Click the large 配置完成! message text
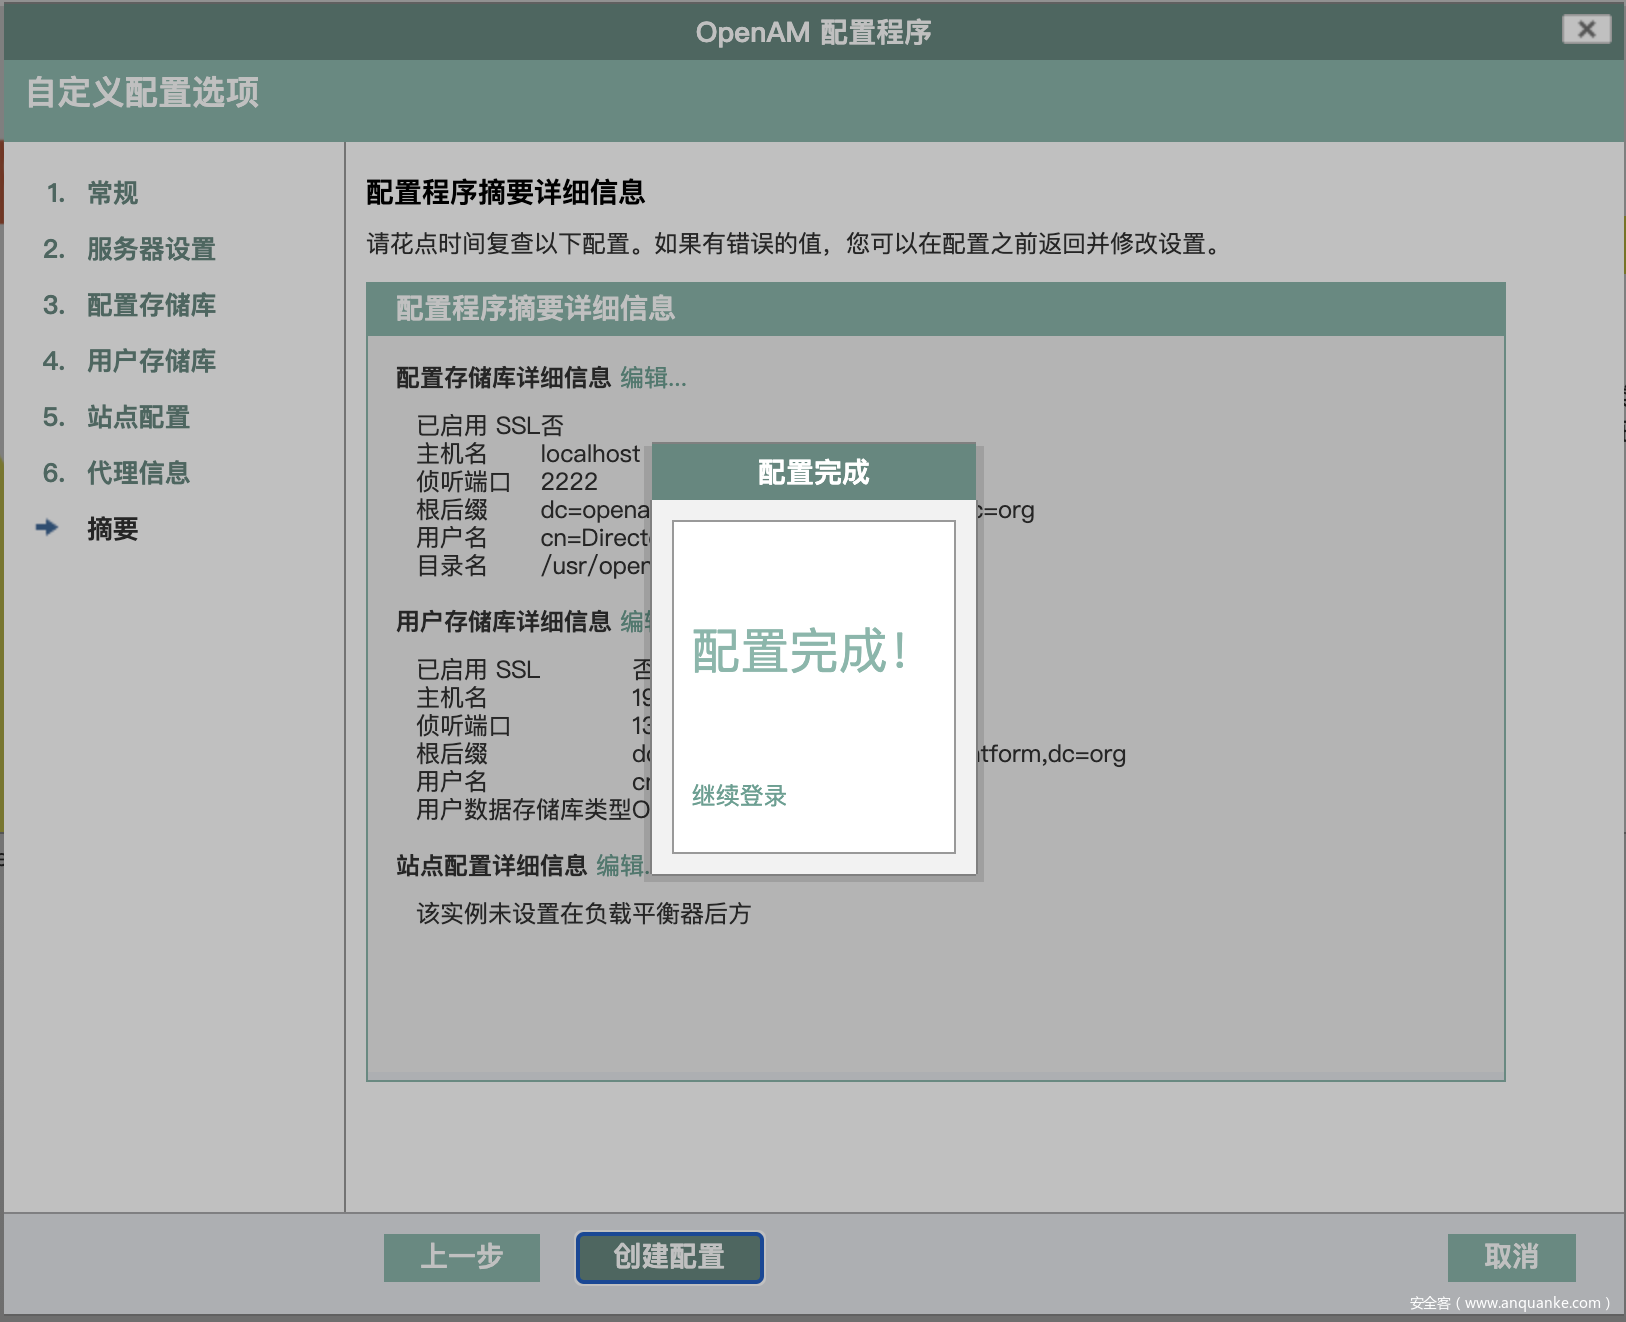Viewport: 1626px width, 1322px height. (800, 652)
